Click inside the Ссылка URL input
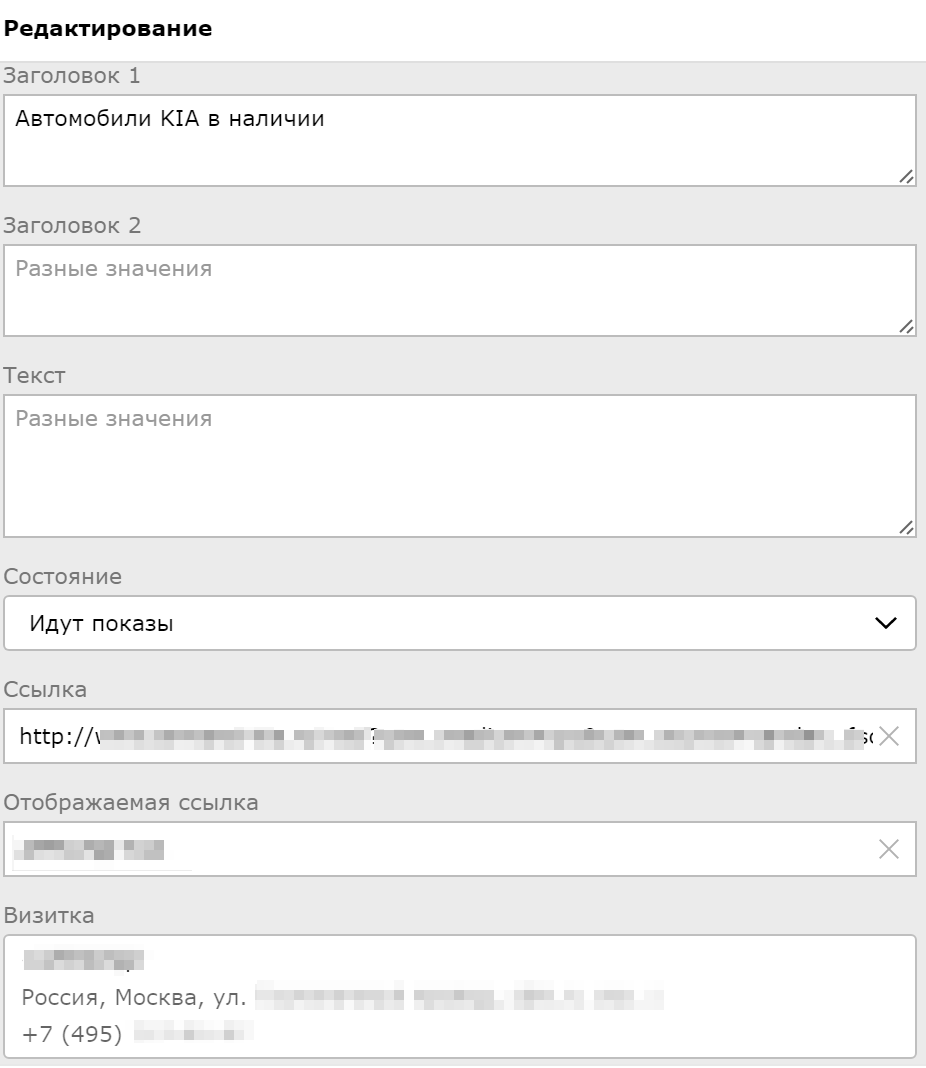The width and height of the screenshot is (926, 1068). (440, 737)
